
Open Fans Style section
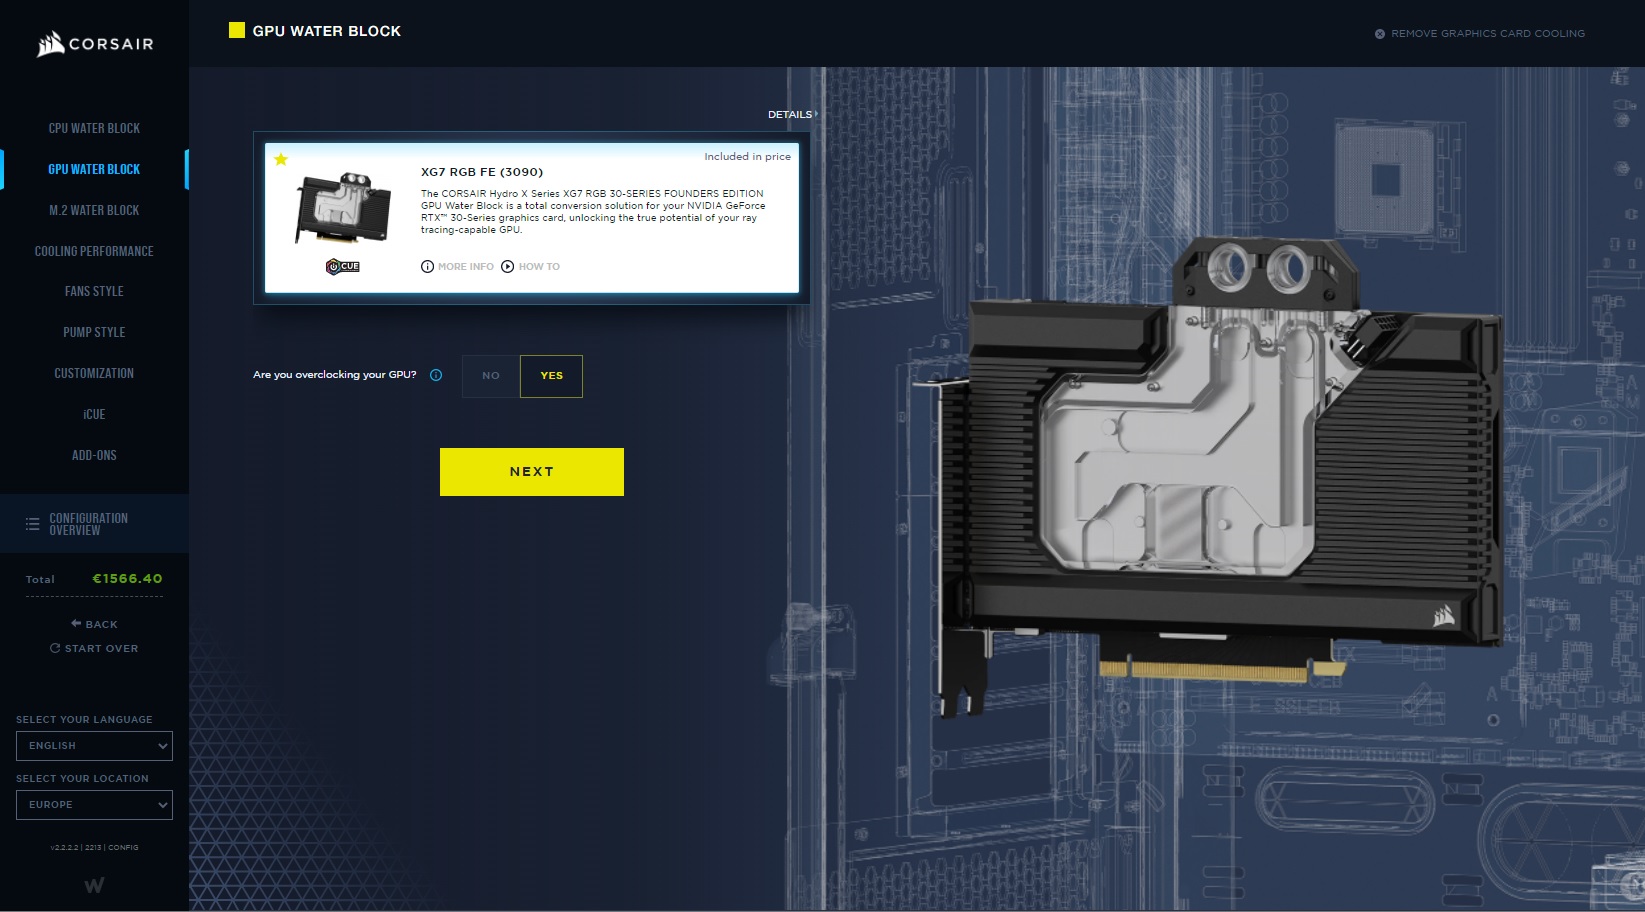pos(94,291)
